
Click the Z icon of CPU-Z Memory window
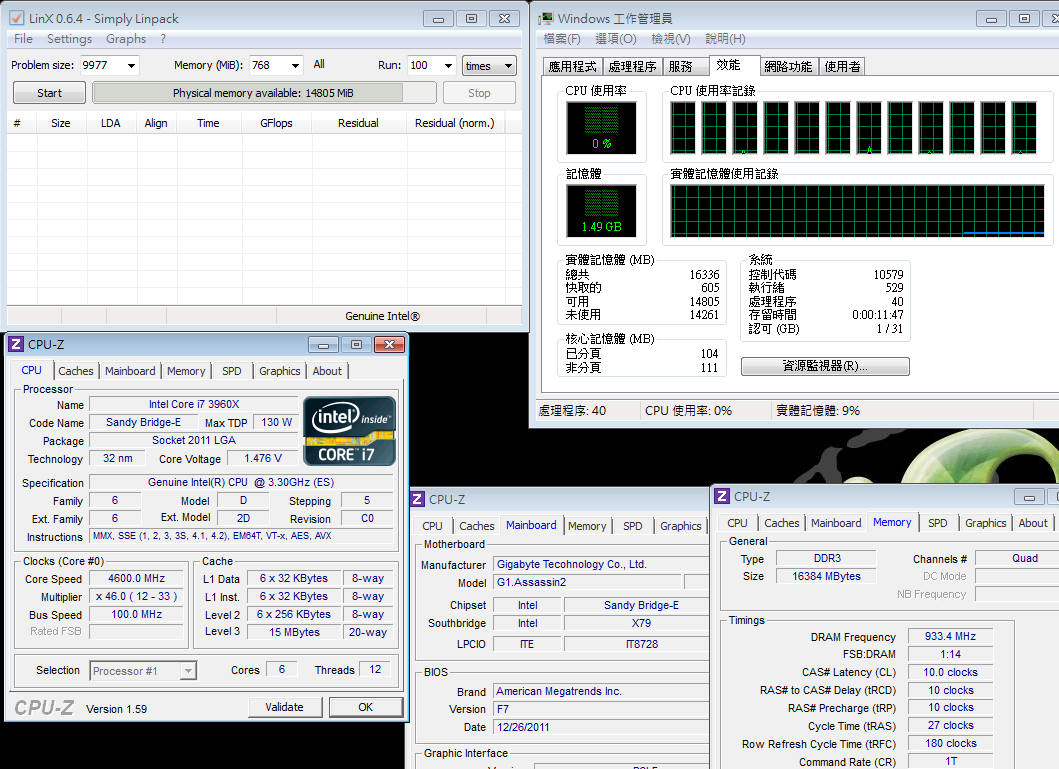(x=722, y=496)
